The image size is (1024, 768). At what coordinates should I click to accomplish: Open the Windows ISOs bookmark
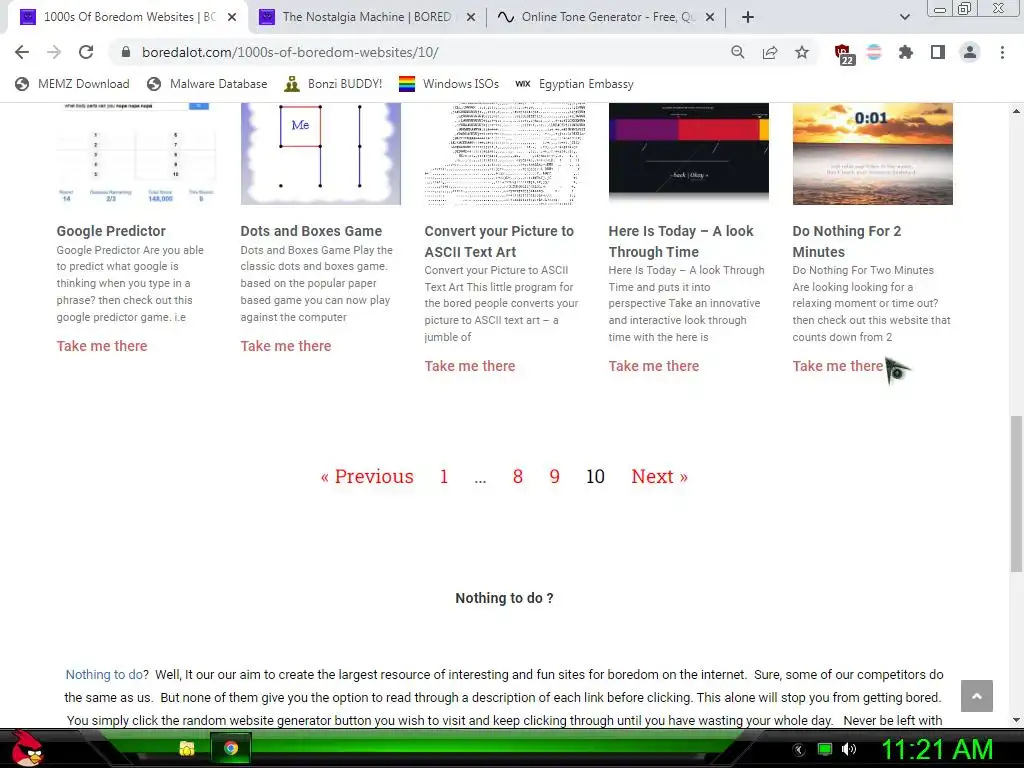449,84
